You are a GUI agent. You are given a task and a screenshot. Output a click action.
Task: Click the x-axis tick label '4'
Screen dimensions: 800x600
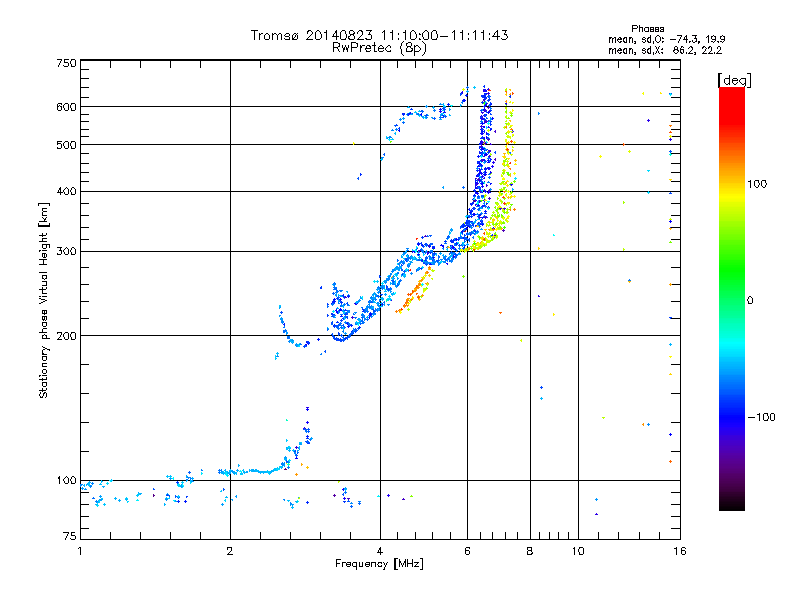click(380, 551)
